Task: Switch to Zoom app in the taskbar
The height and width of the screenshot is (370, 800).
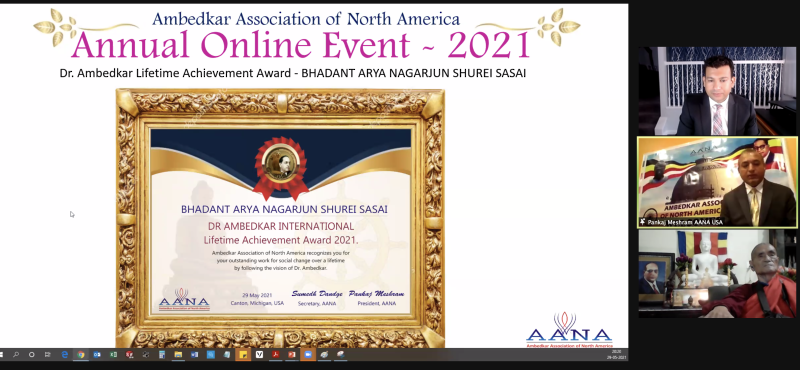Action: point(308,355)
